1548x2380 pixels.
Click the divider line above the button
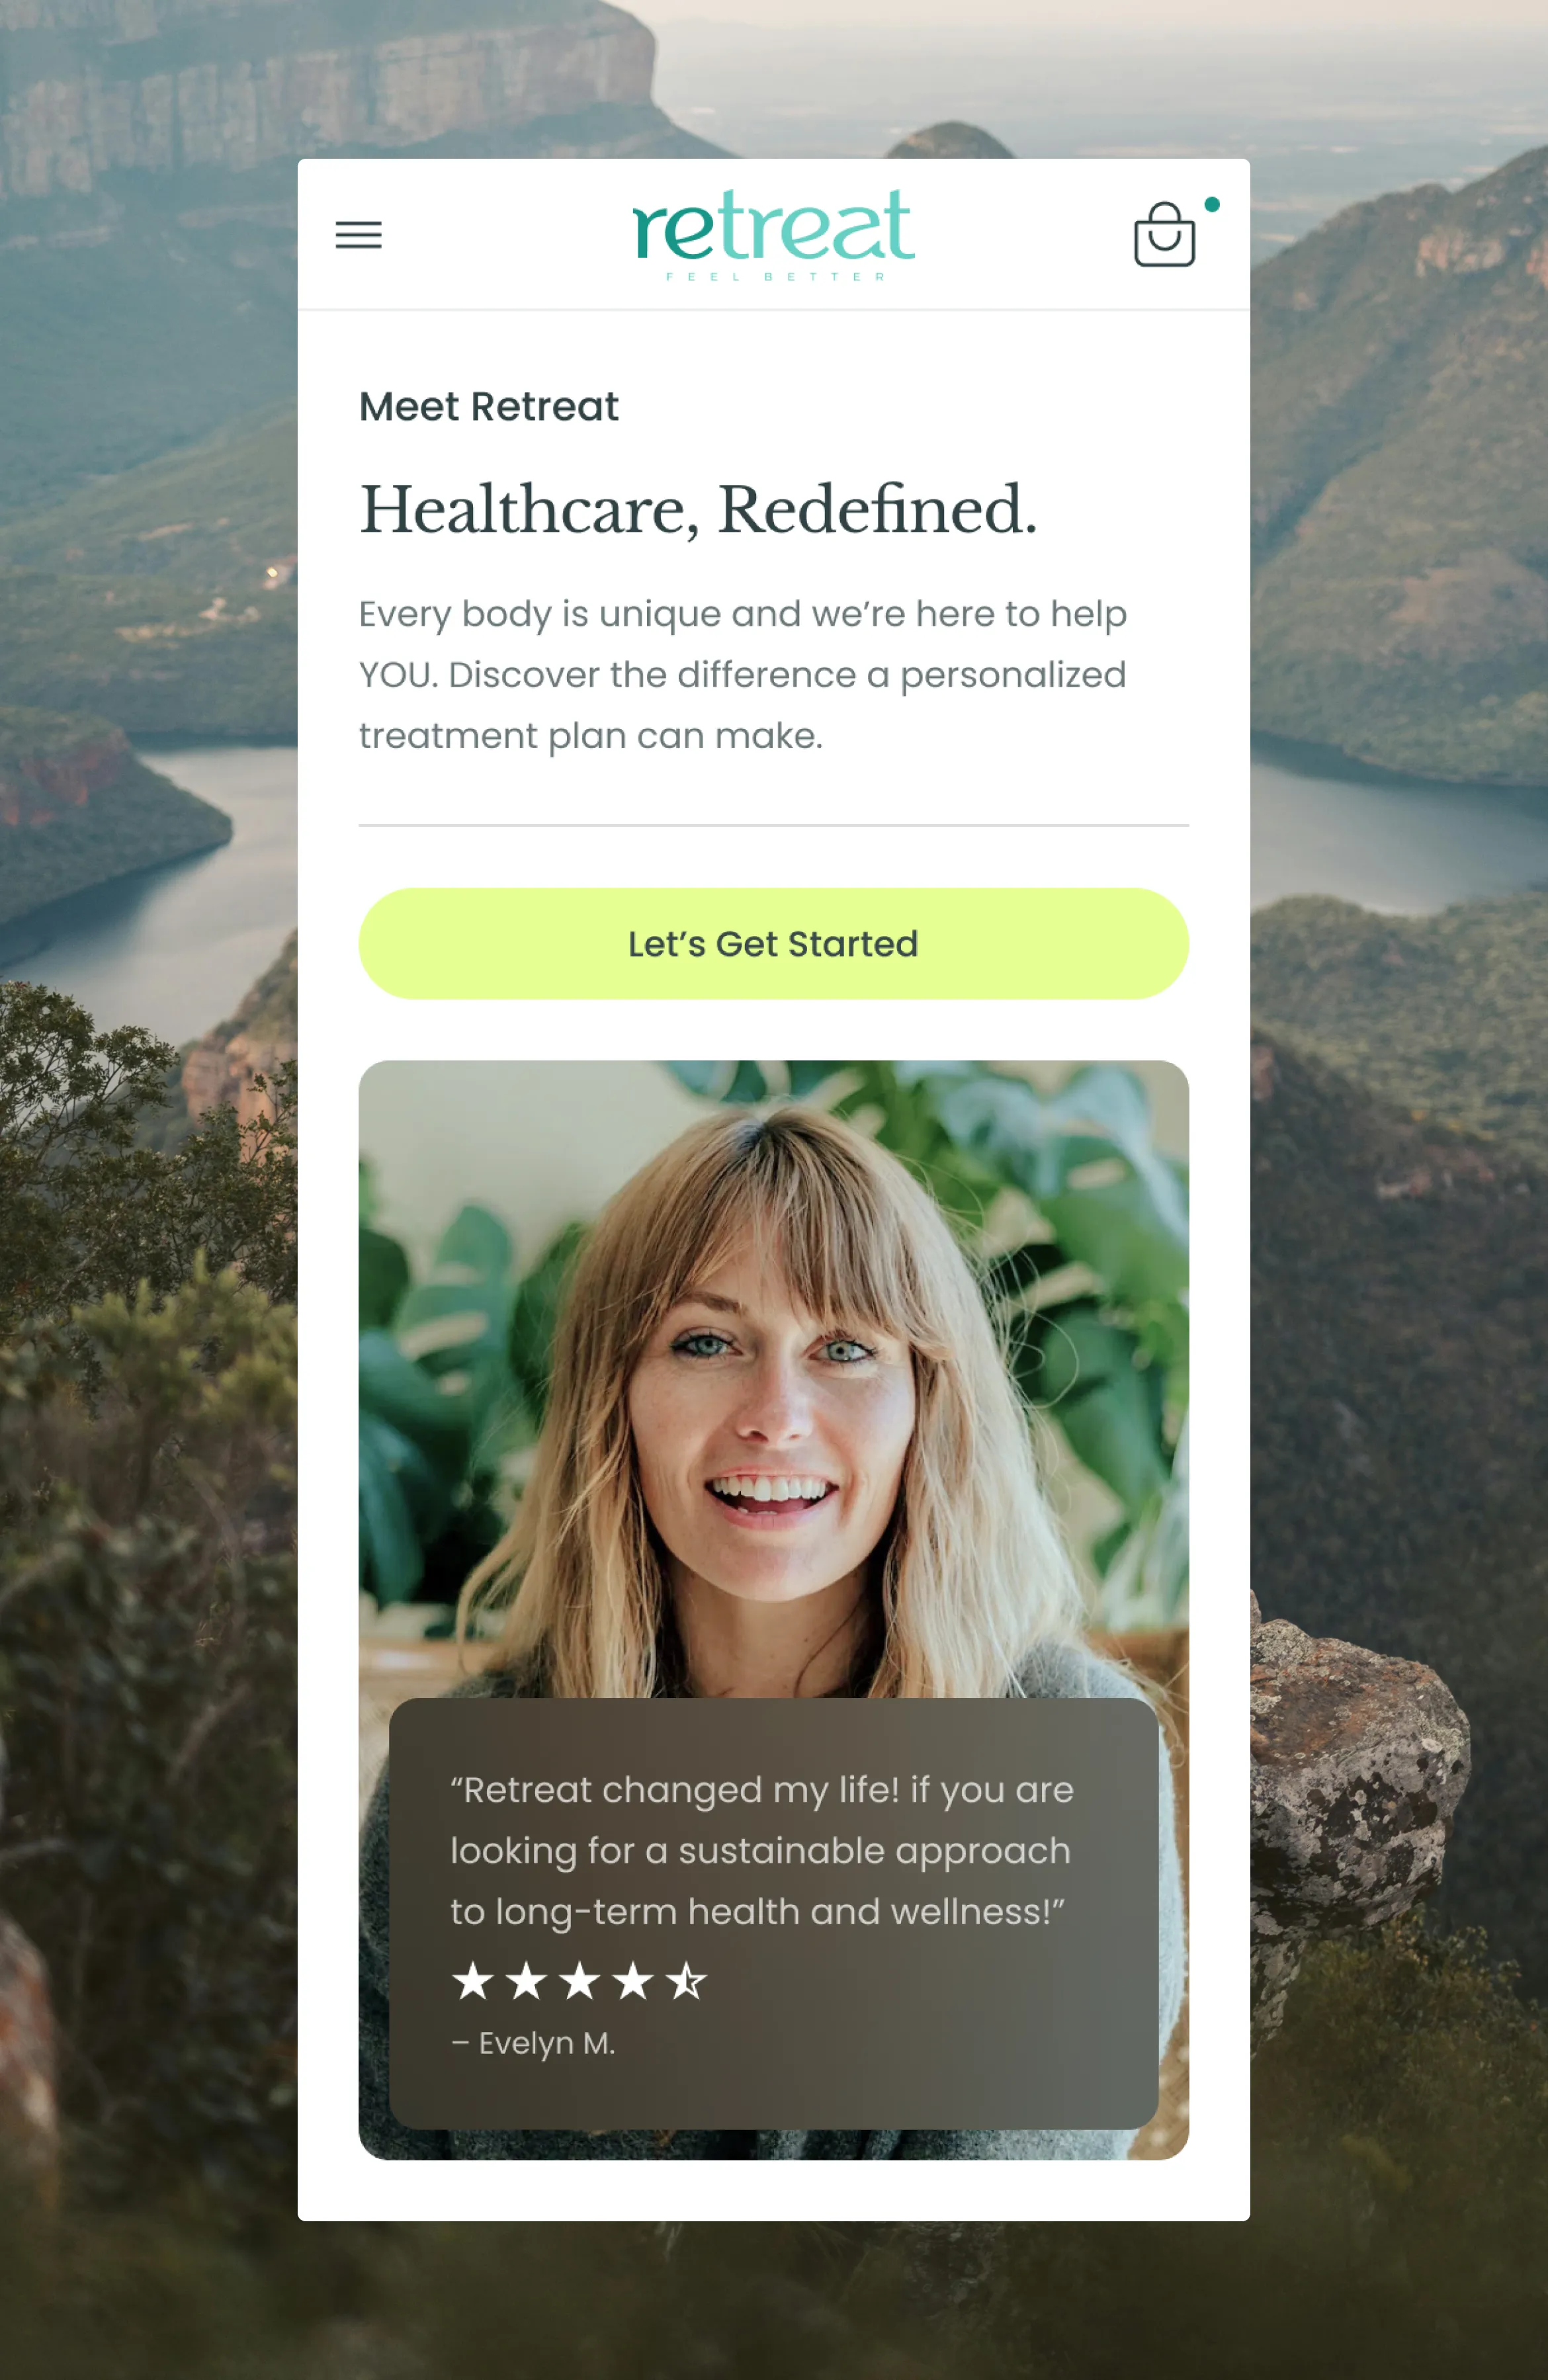coord(774,825)
